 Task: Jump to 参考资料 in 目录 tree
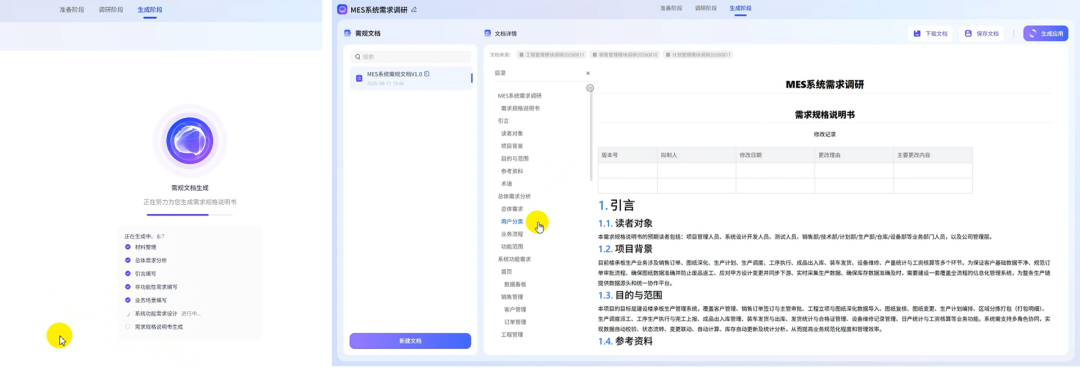[x=512, y=171]
